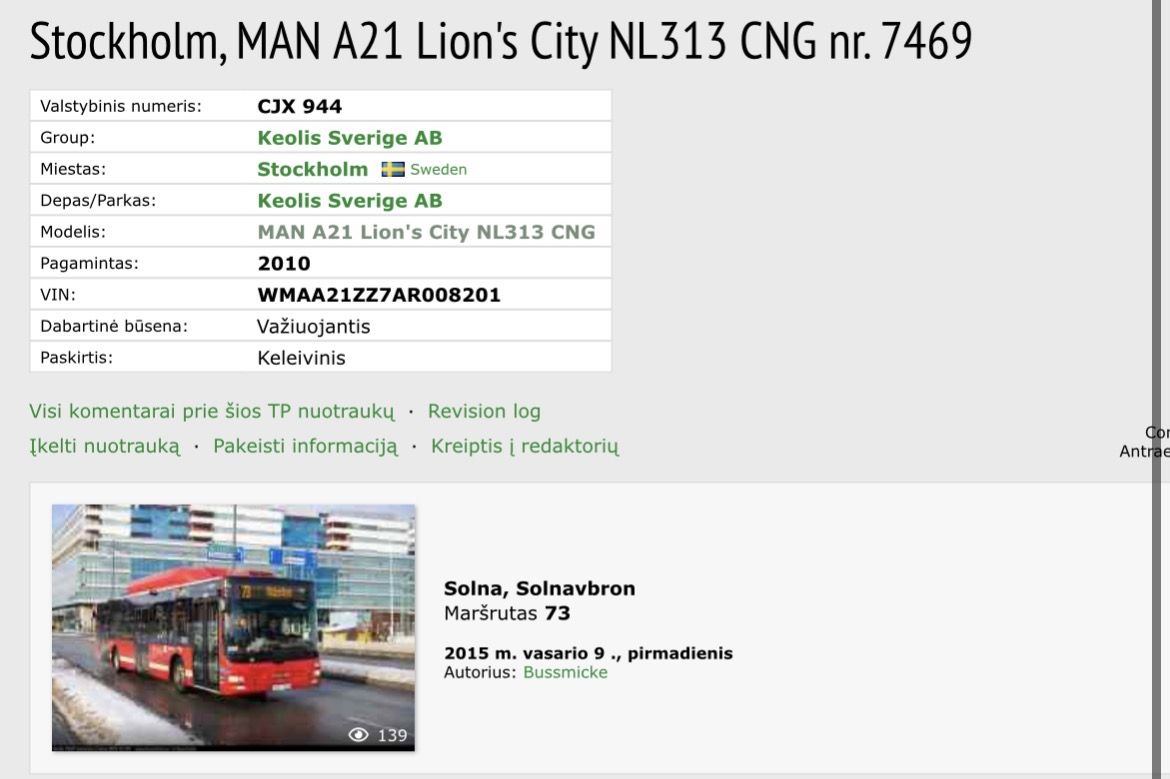Open author Bussmicke profile link
The width and height of the screenshot is (1170, 779).
pyautogui.click(x=565, y=672)
